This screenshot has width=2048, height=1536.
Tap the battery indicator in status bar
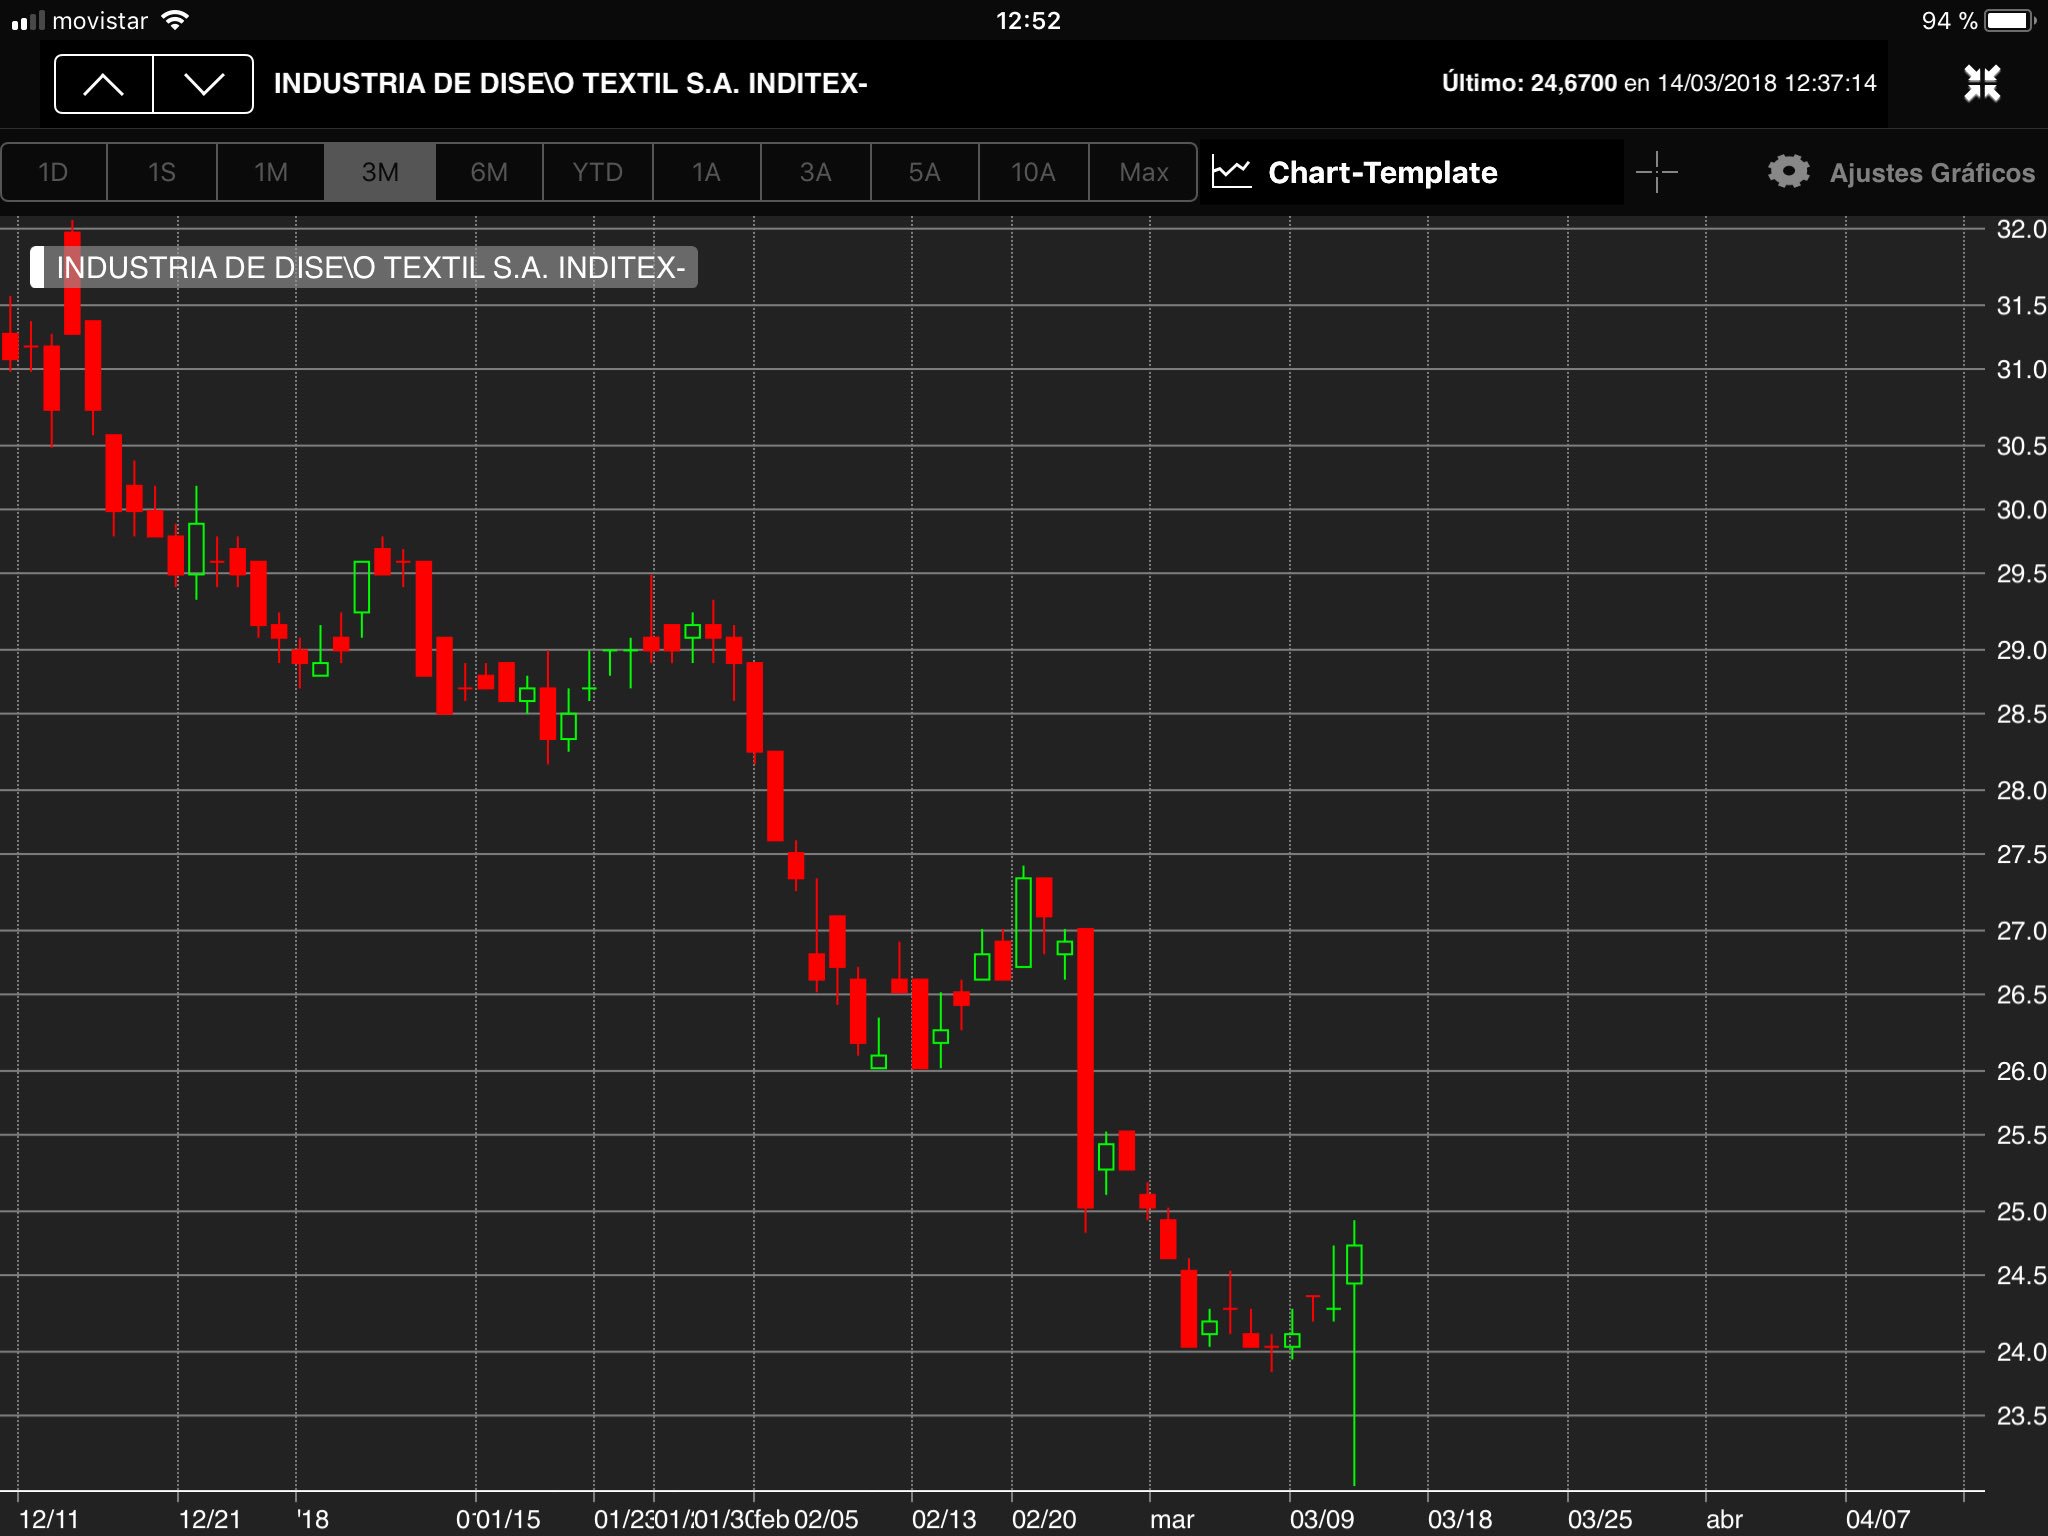click(2010, 21)
